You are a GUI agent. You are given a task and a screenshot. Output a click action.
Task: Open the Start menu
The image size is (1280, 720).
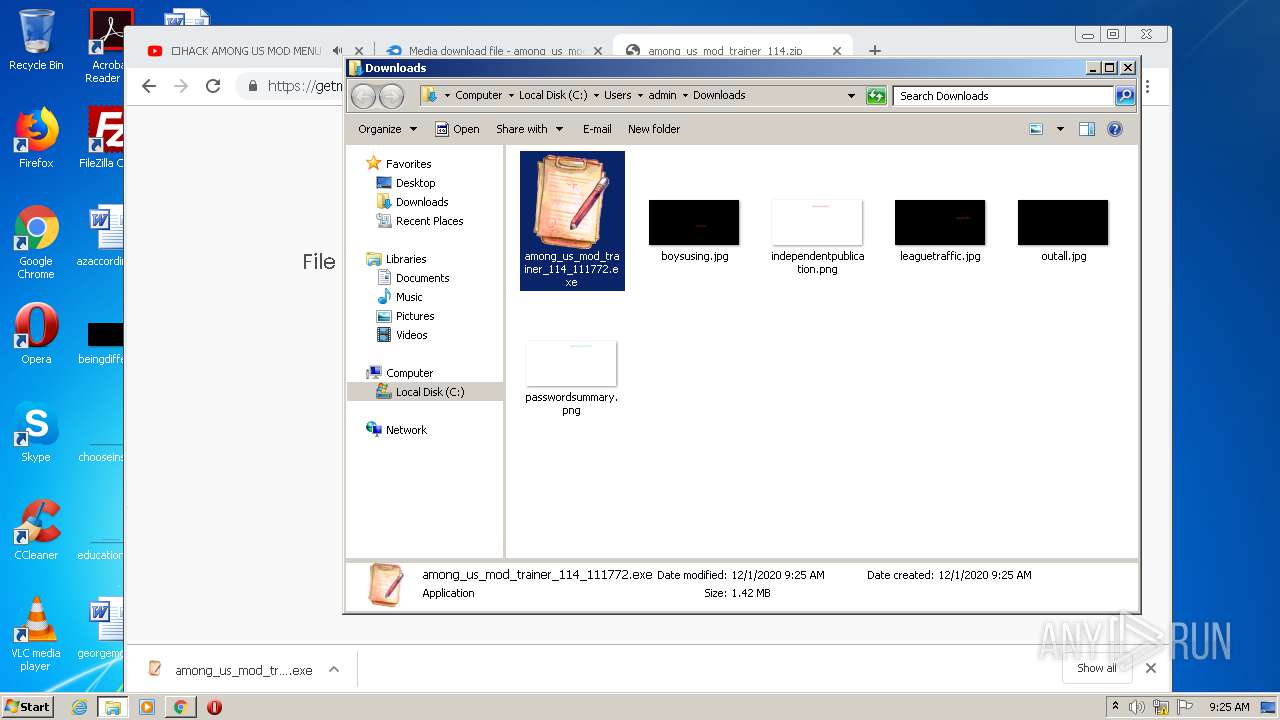(x=28, y=706)
